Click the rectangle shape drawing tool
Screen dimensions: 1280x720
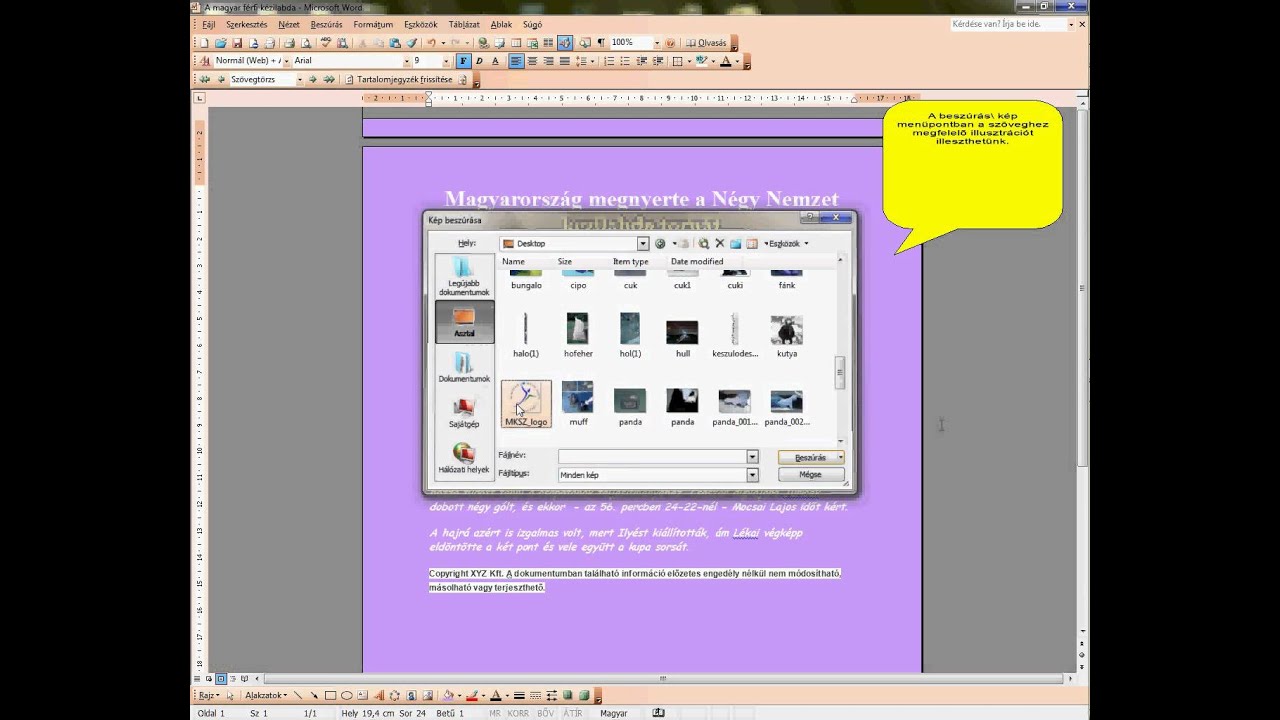click(x=331, y=695)
